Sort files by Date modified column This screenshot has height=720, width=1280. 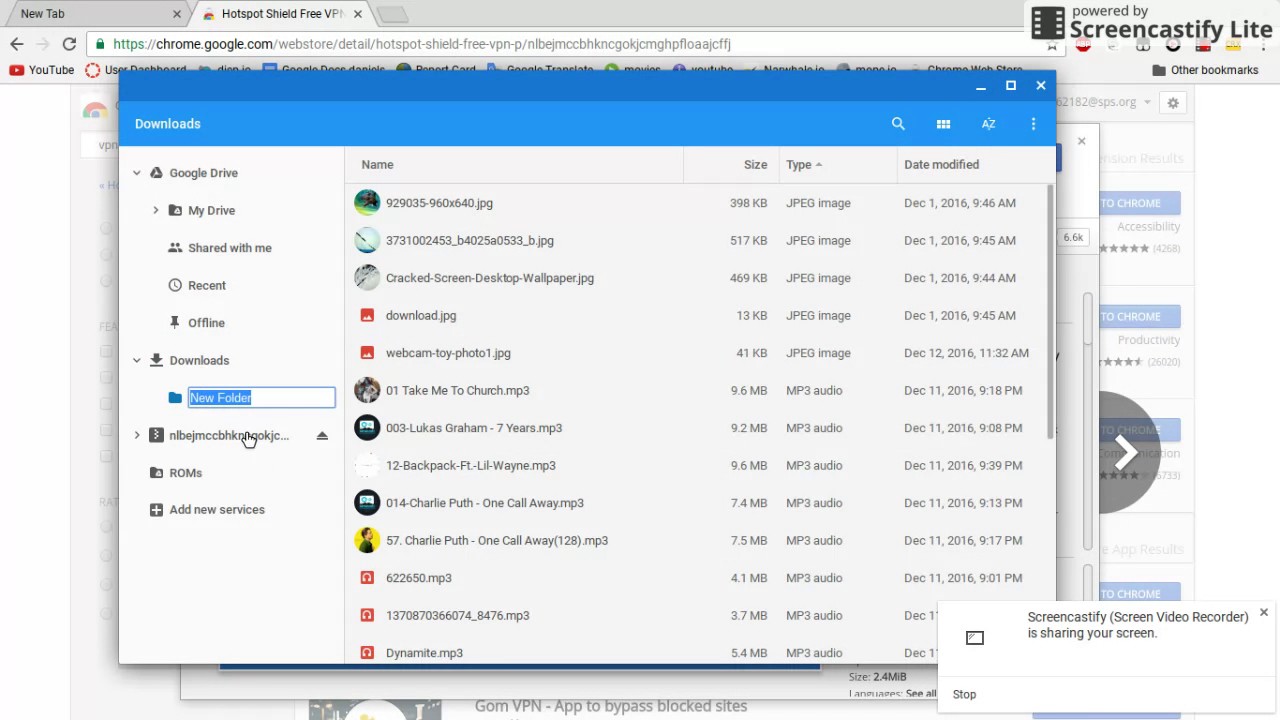coord(974,165)
